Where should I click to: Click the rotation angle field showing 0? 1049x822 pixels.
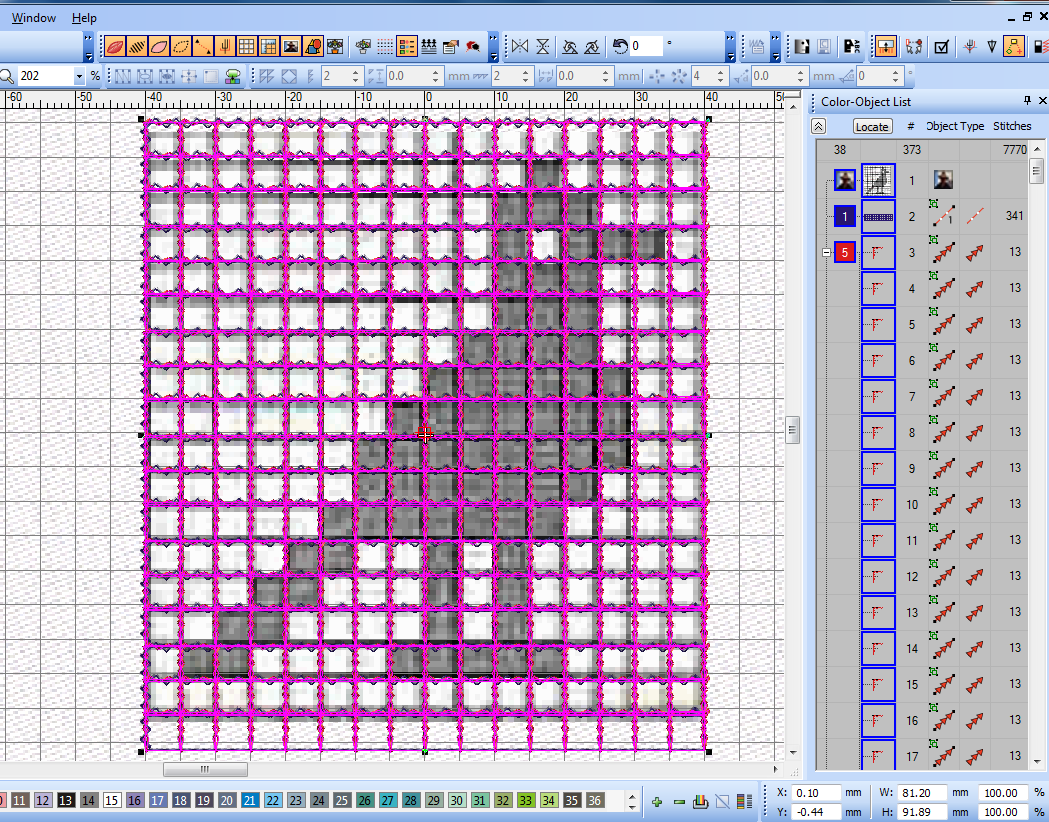tap(646, 46)
